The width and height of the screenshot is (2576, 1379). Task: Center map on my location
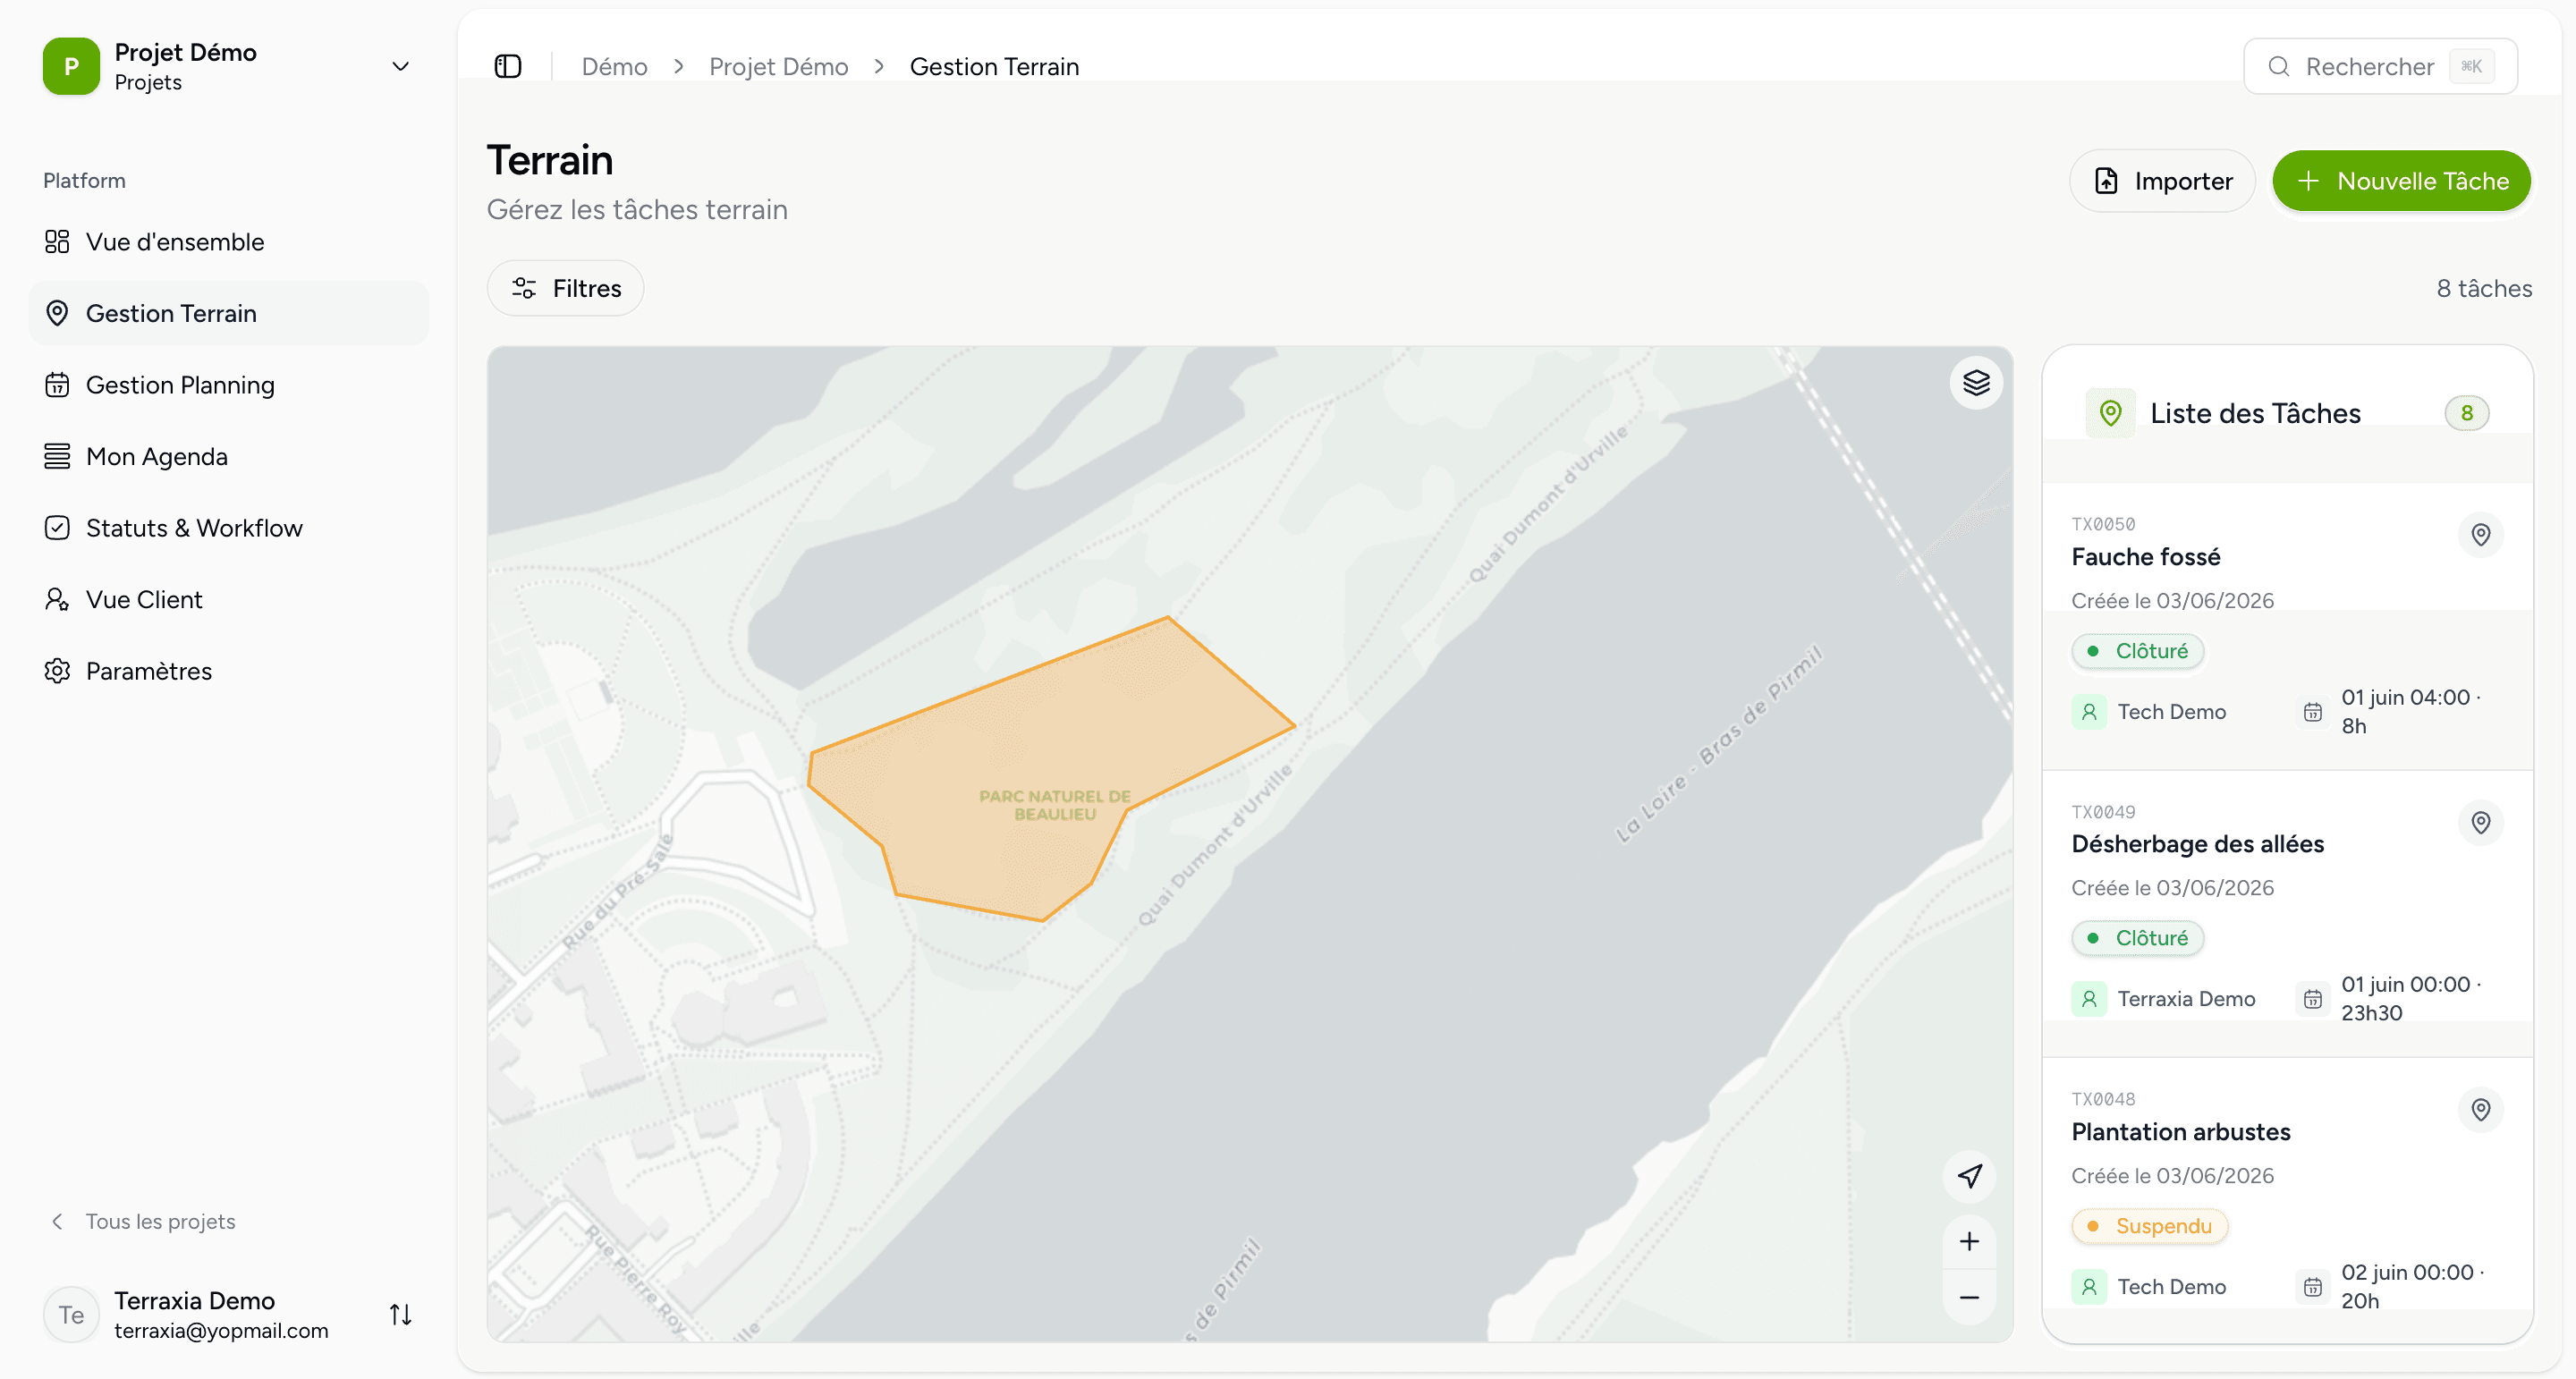point(1969,1176)
